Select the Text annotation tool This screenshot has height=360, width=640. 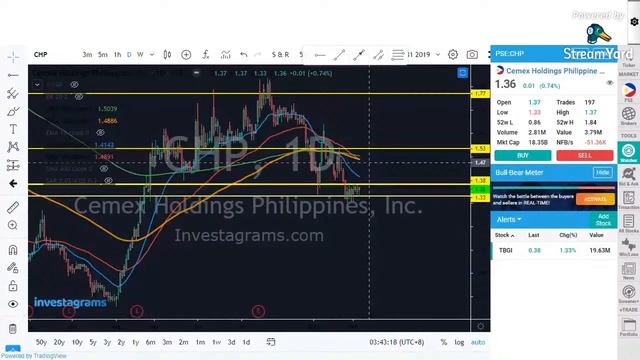[13, 129]
